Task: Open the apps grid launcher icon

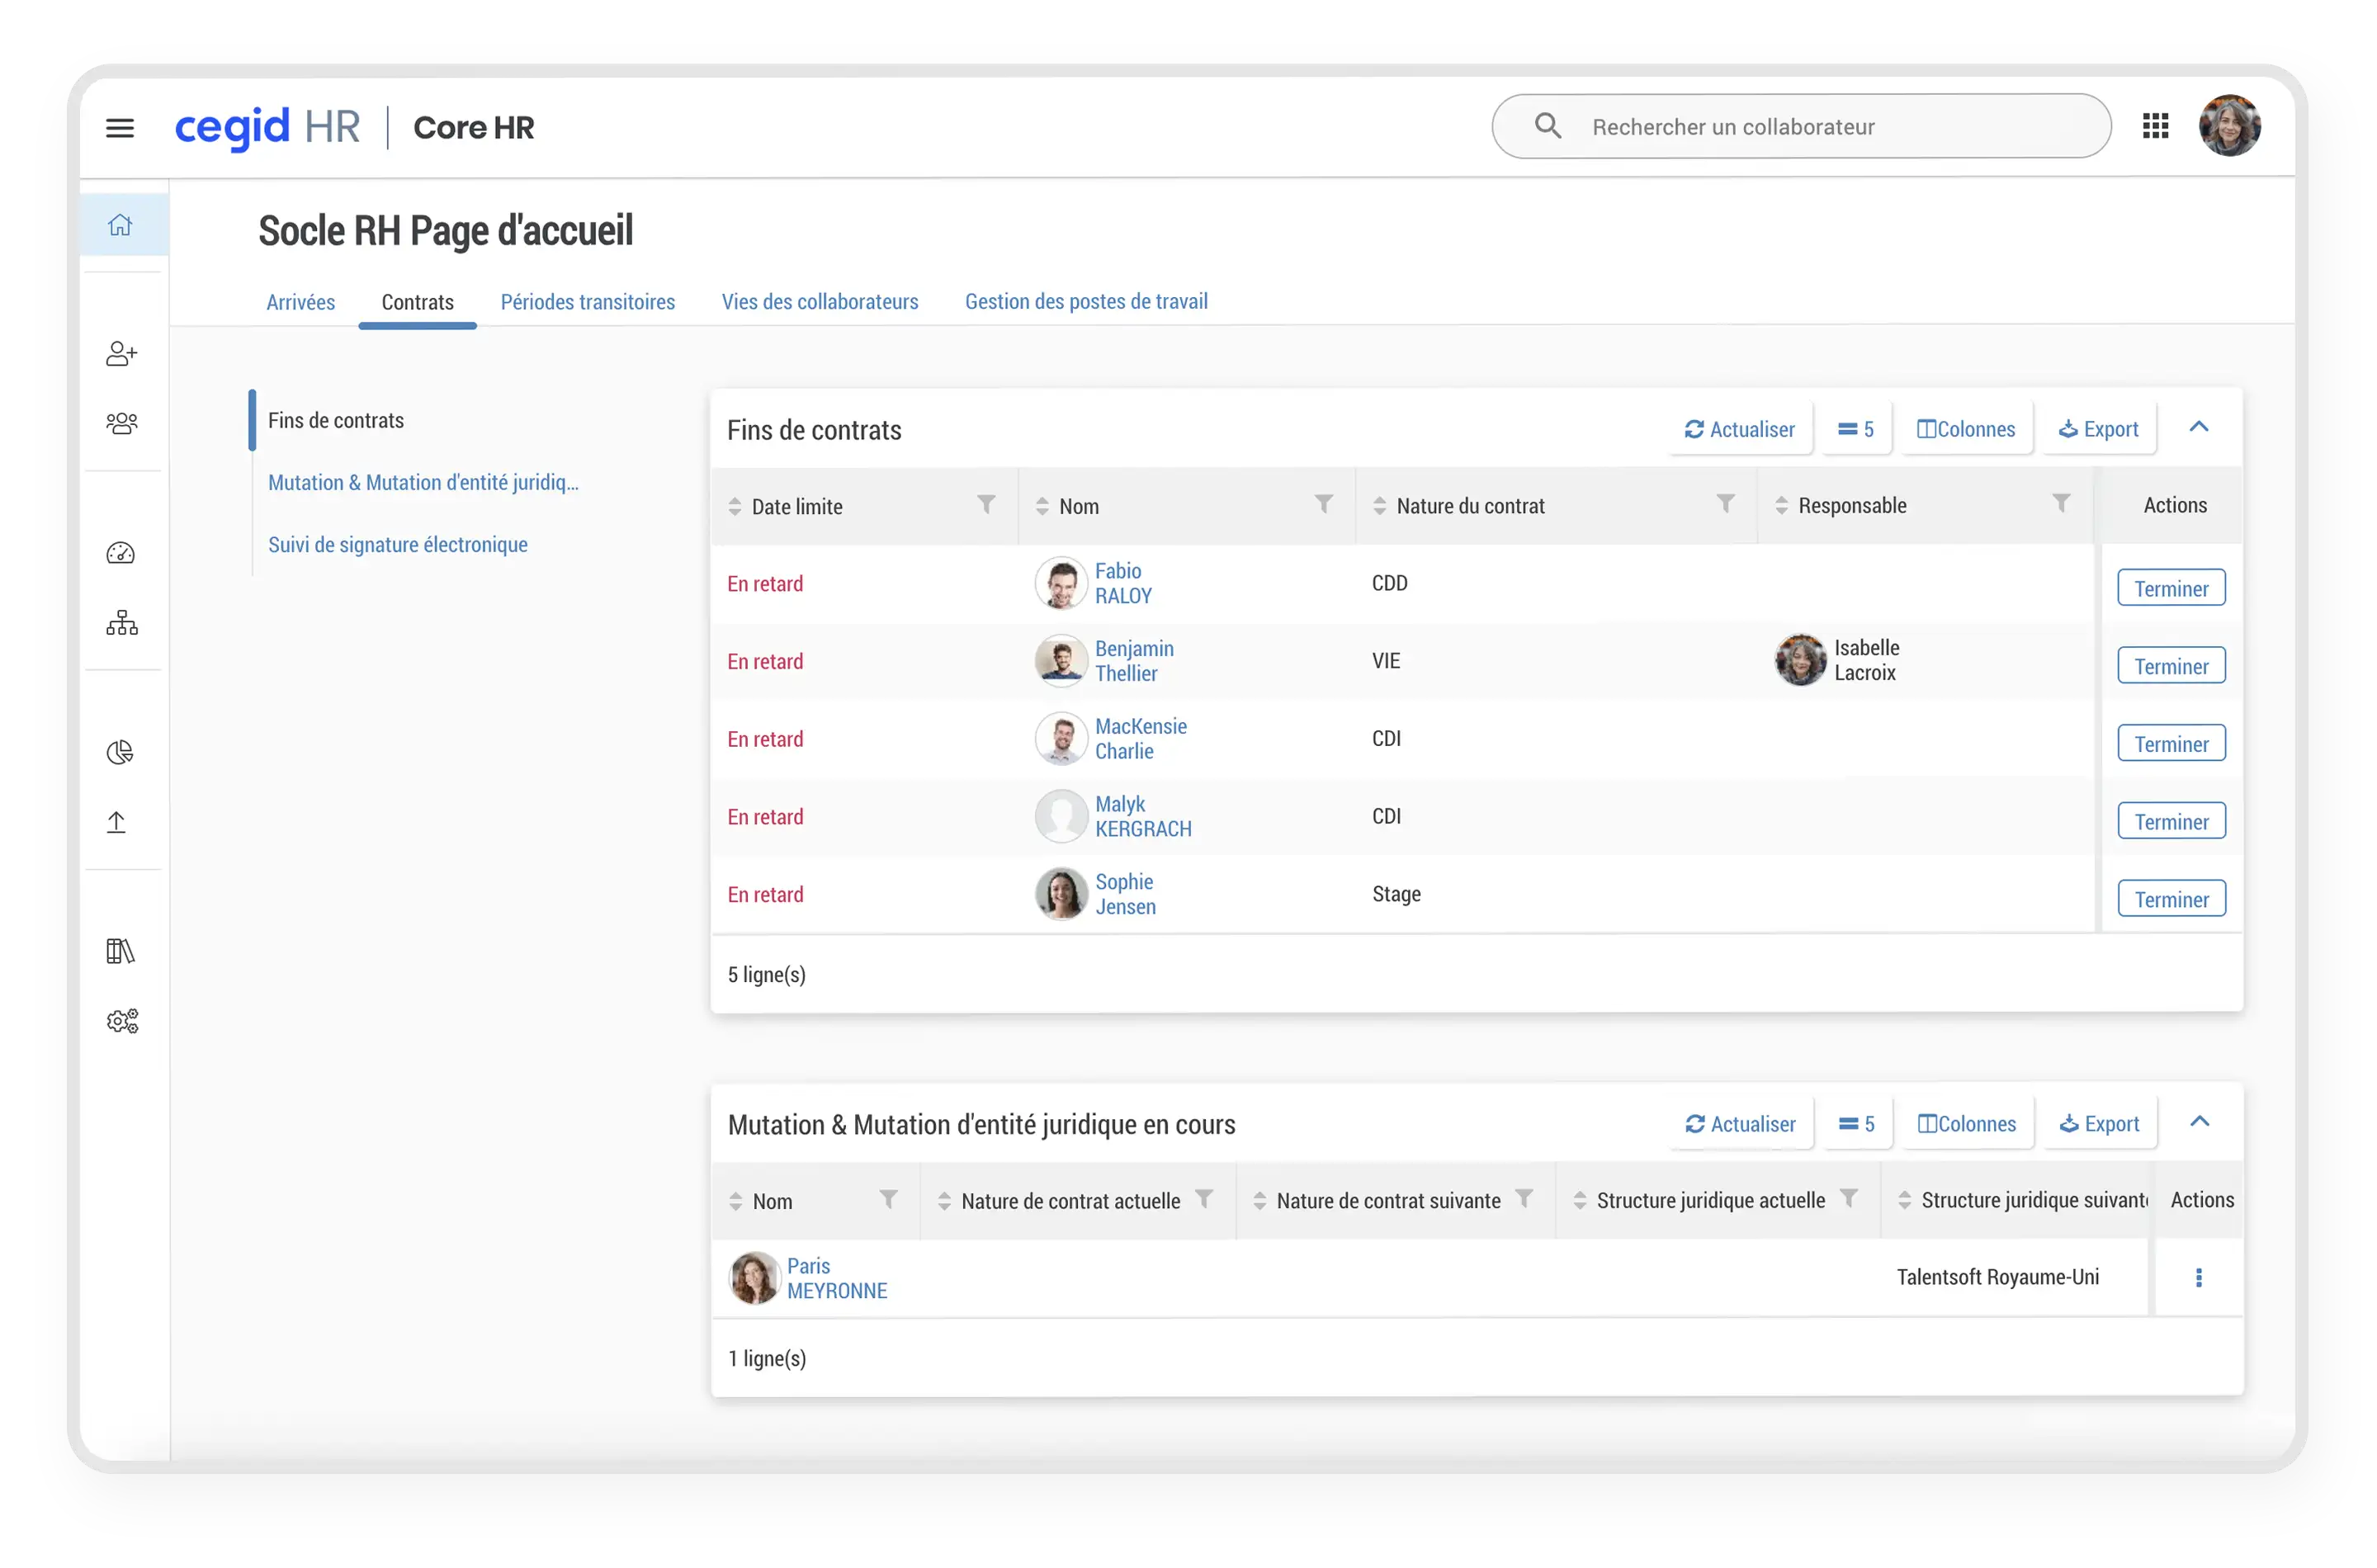Action: click(x=2155, y=126)
